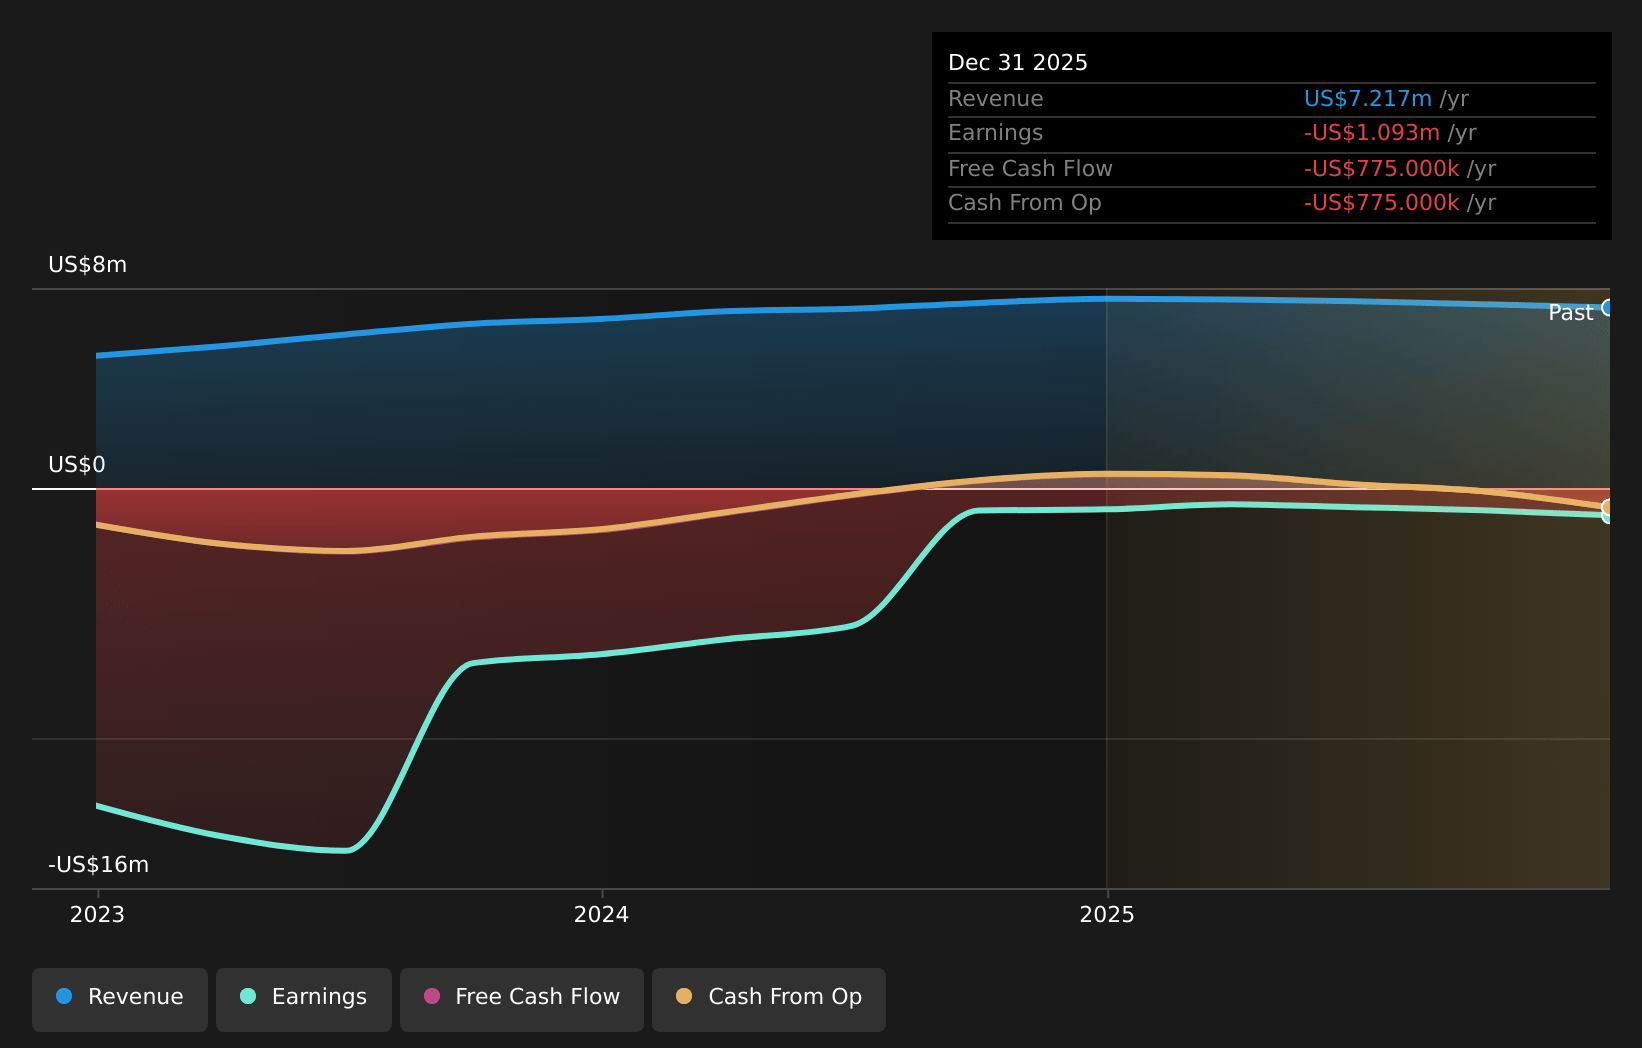
Task: Click the 2024 x-axis label
Action: pyautogui.click(x=601, y=915)
